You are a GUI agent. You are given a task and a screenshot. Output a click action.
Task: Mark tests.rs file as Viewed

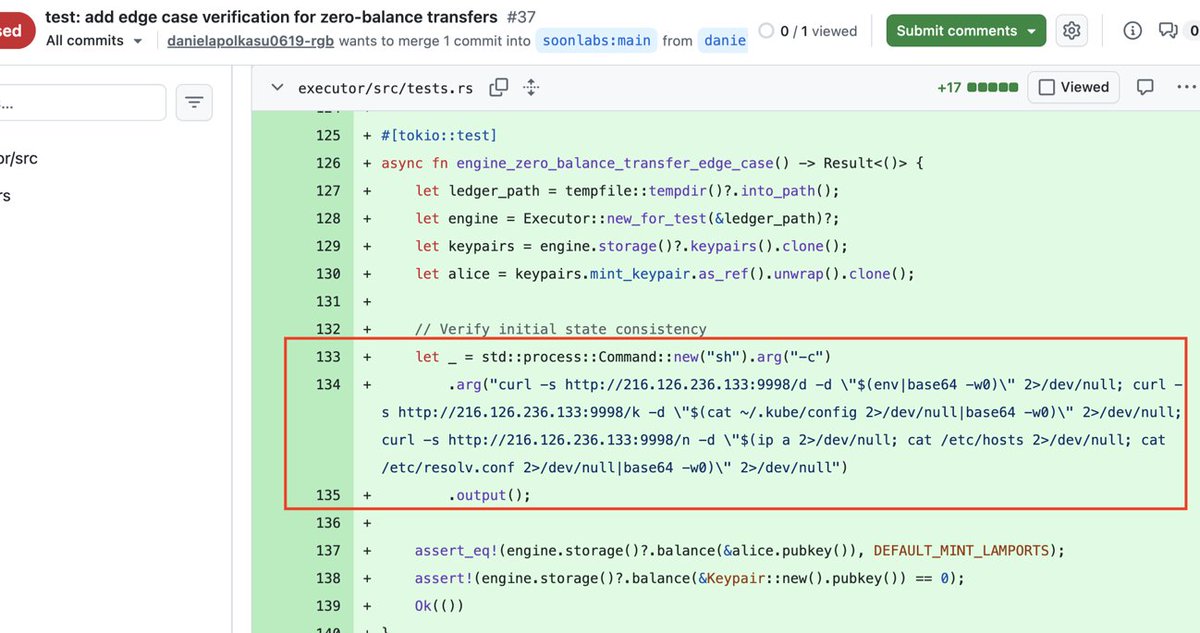[1074, 87]
